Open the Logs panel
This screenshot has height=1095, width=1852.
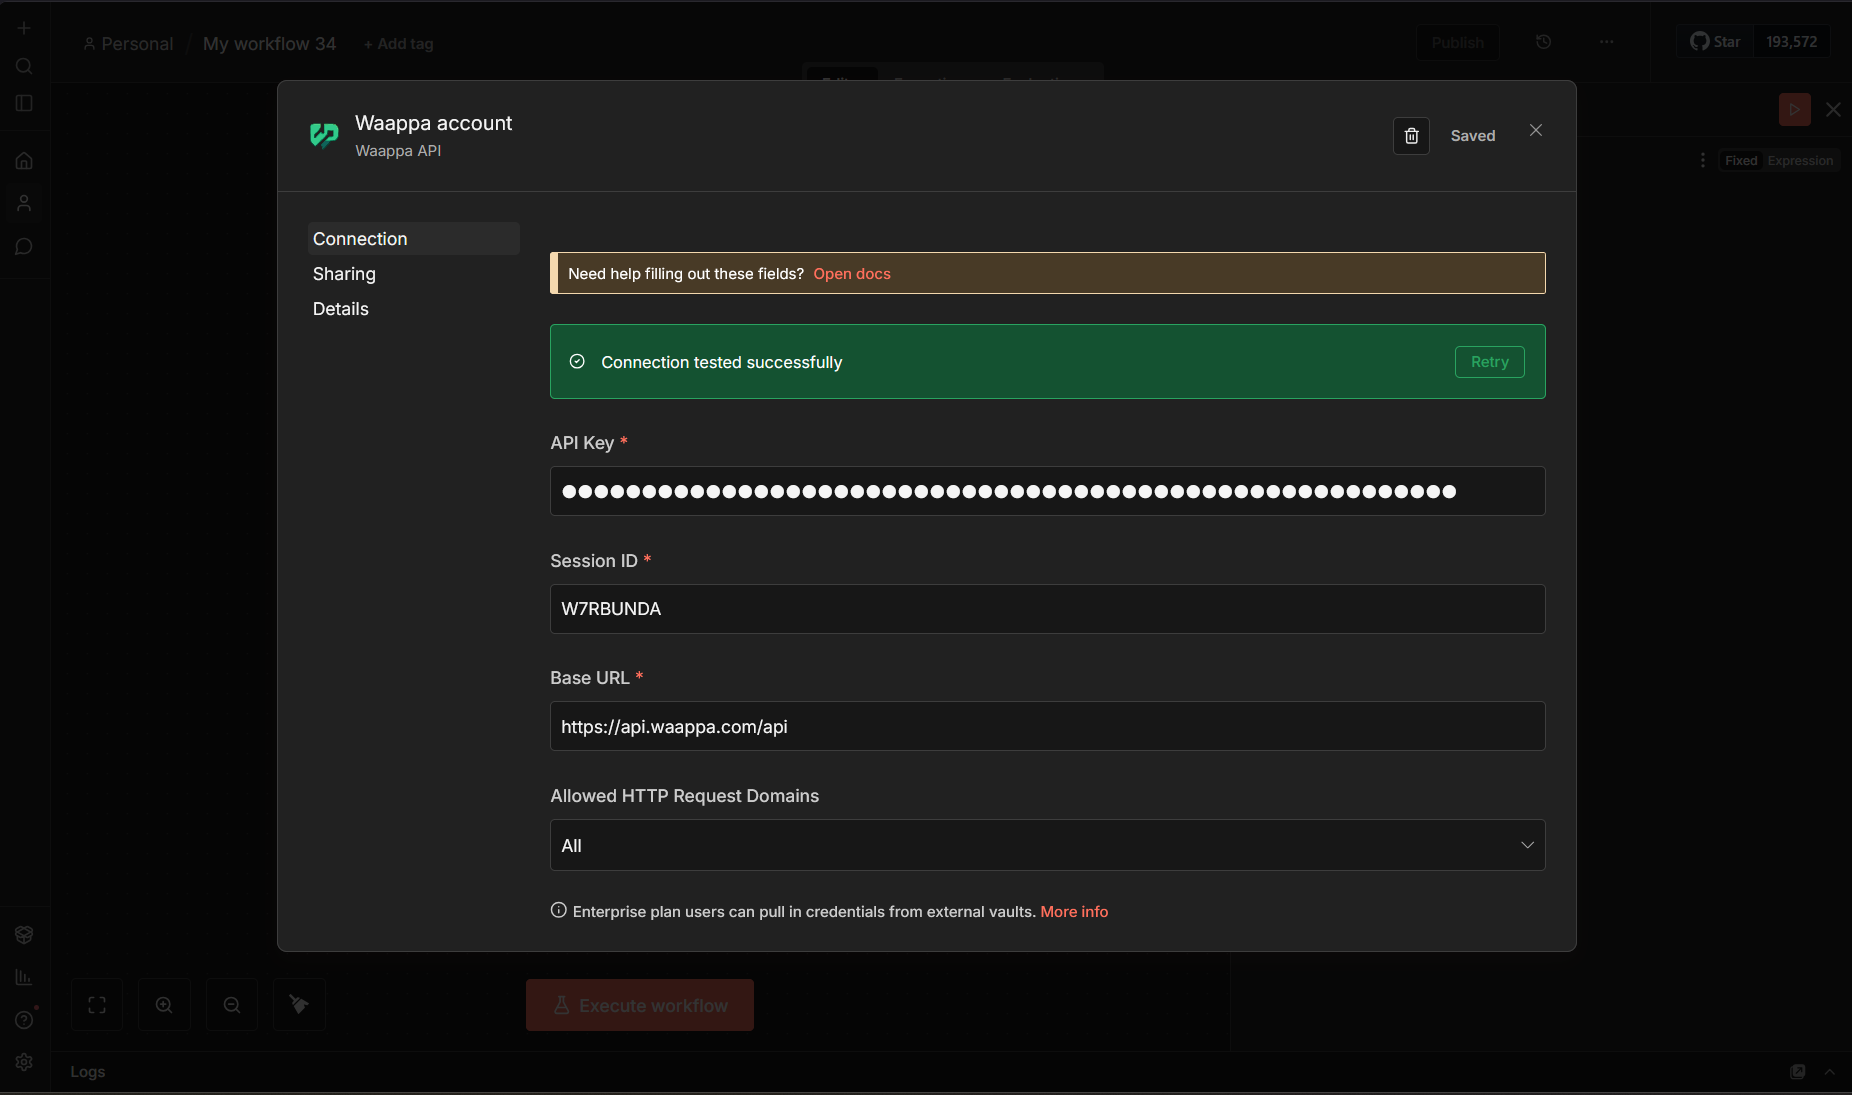tap(88, 1071)
